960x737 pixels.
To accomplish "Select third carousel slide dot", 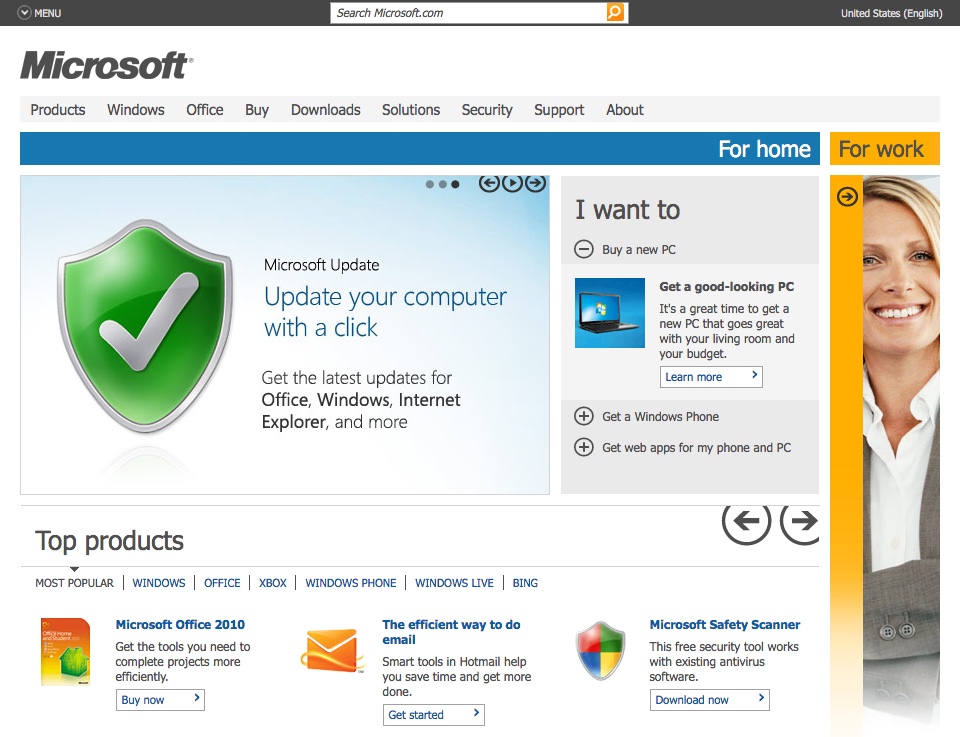I will coord(455,184).
